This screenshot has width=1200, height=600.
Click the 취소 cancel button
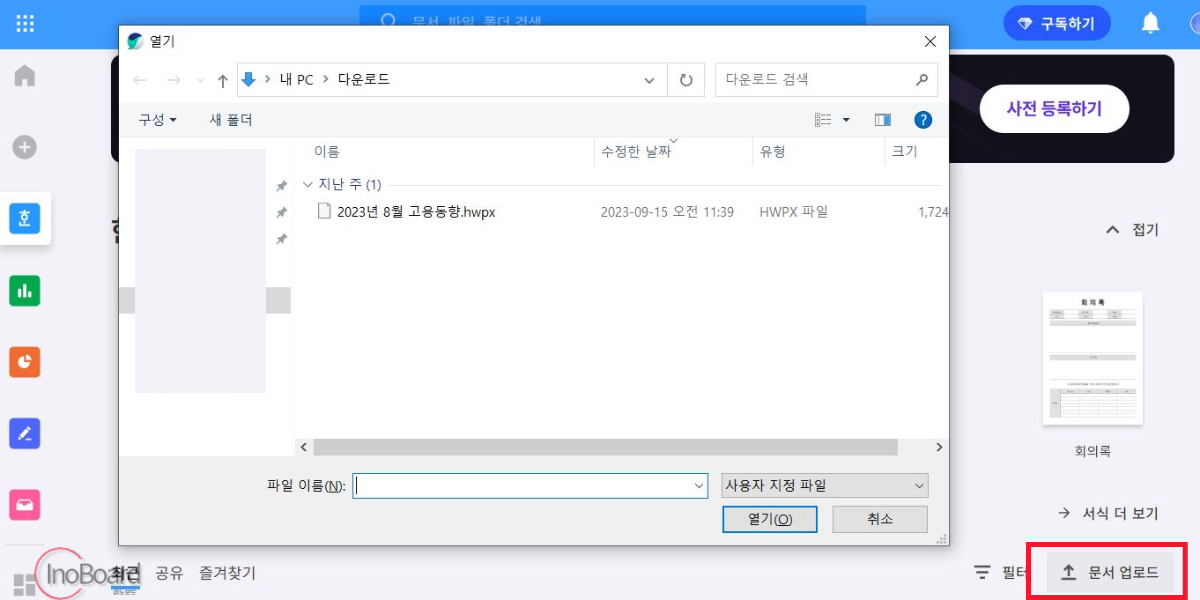click(880, 519)
